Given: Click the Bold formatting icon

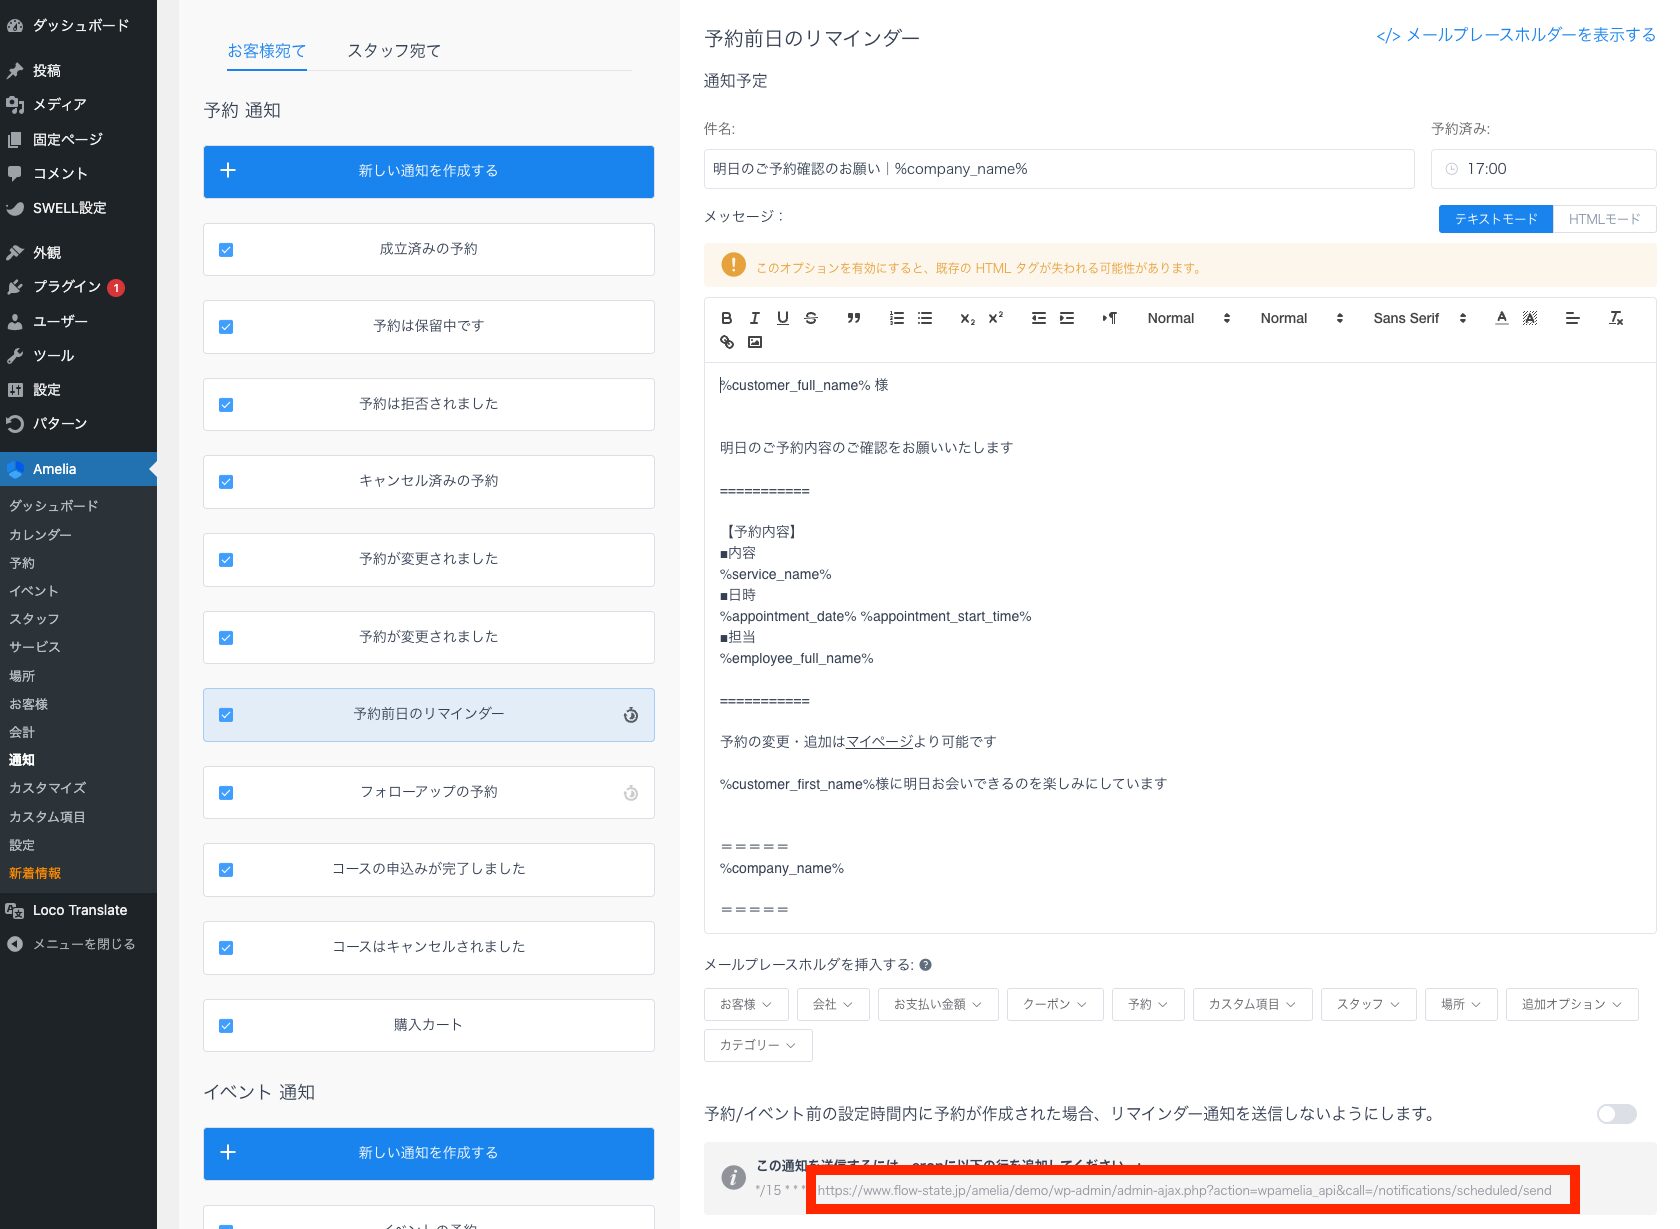Looking at the screenshot, I should [726, 318].
